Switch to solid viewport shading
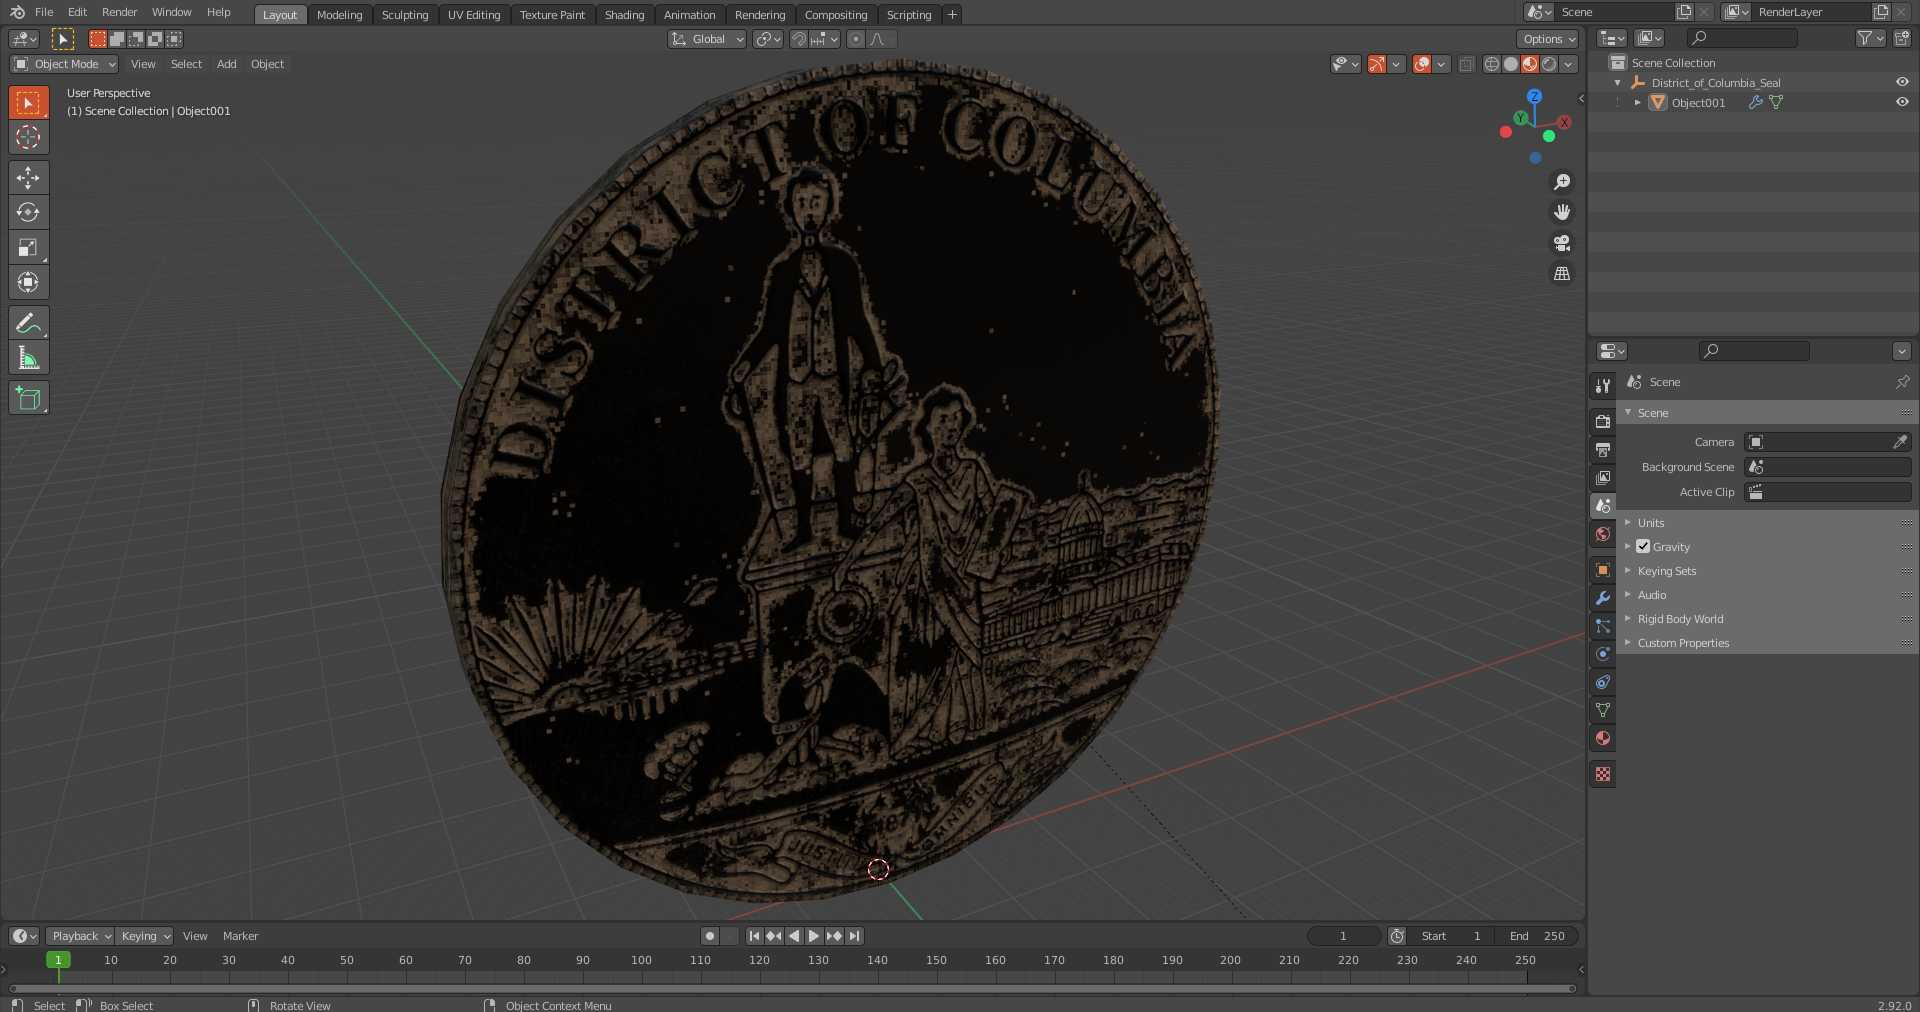Image resolution: width=1920 pixels, height=1012 pixels. click(x=1511, y=64)
